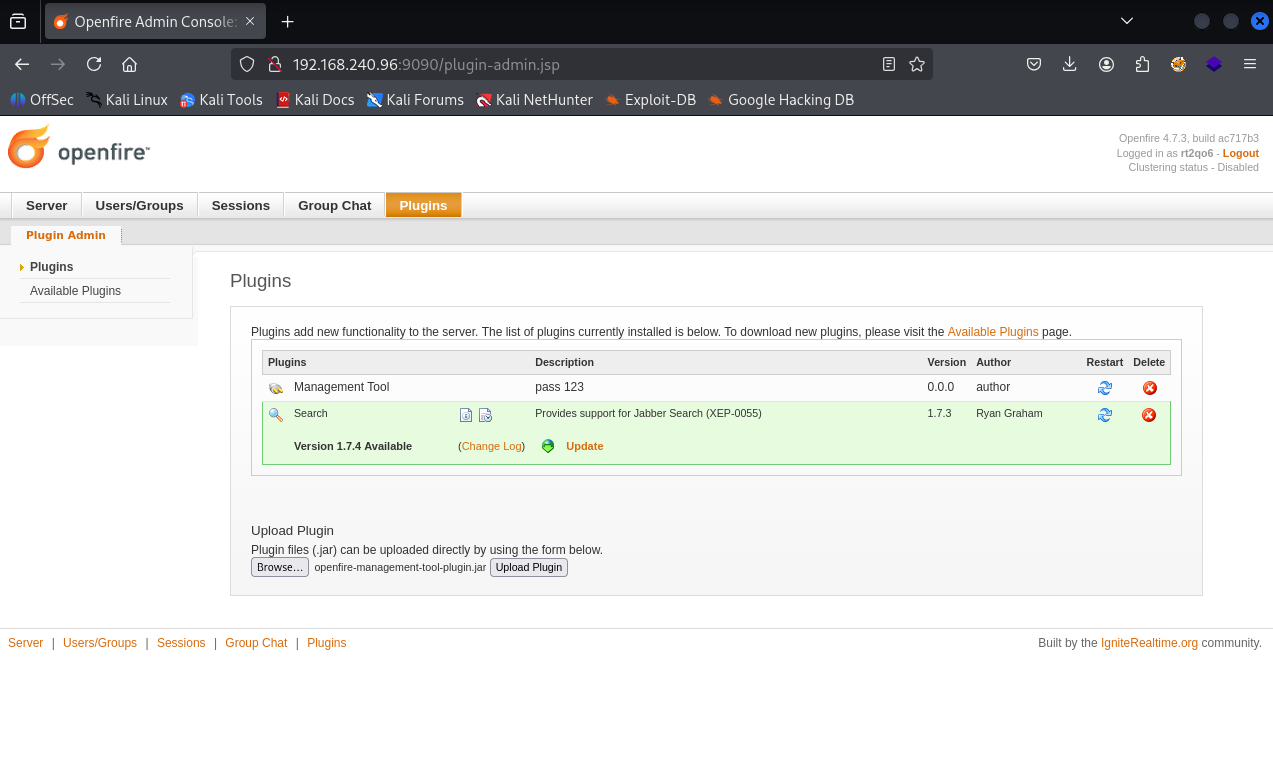The height and width of the screenshot is (781, 1273).
Task: Focus the browser address bar
Action: [580, 64]
